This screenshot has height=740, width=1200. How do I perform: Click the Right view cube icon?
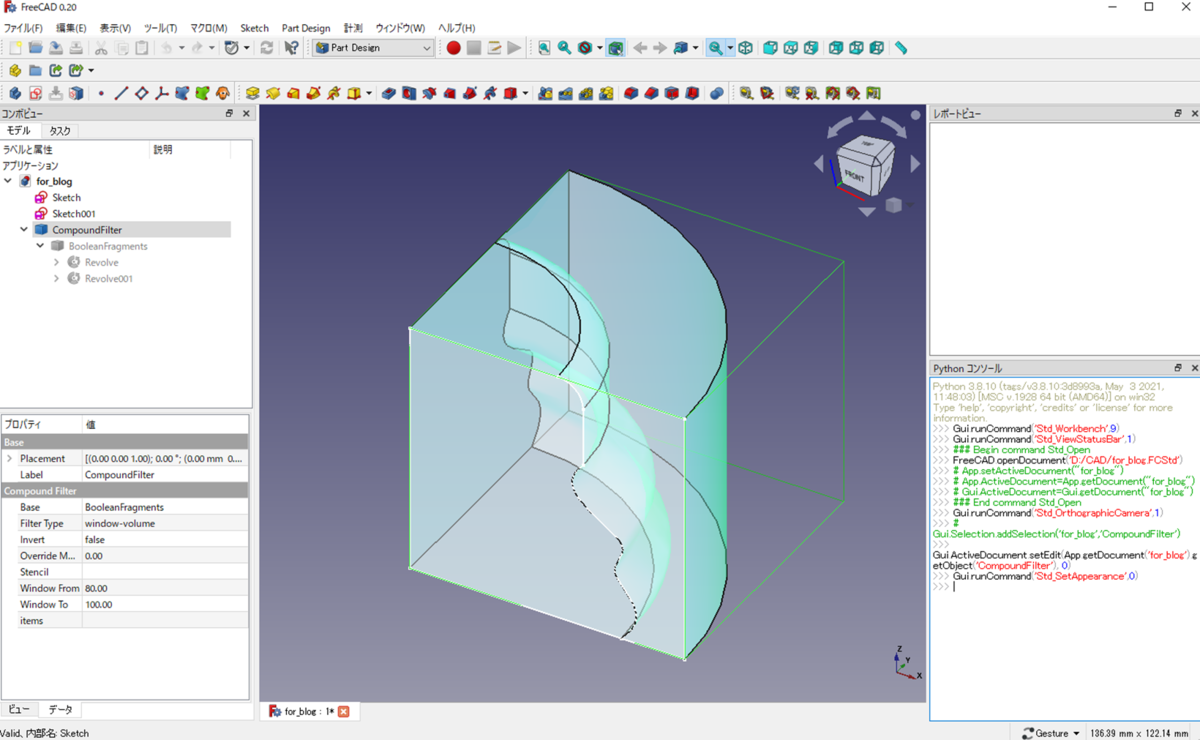pos(811,47)
